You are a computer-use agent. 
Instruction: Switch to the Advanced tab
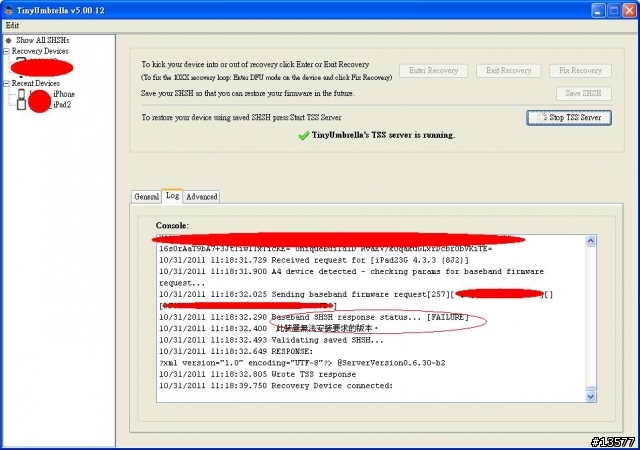(x=202, y=197)
